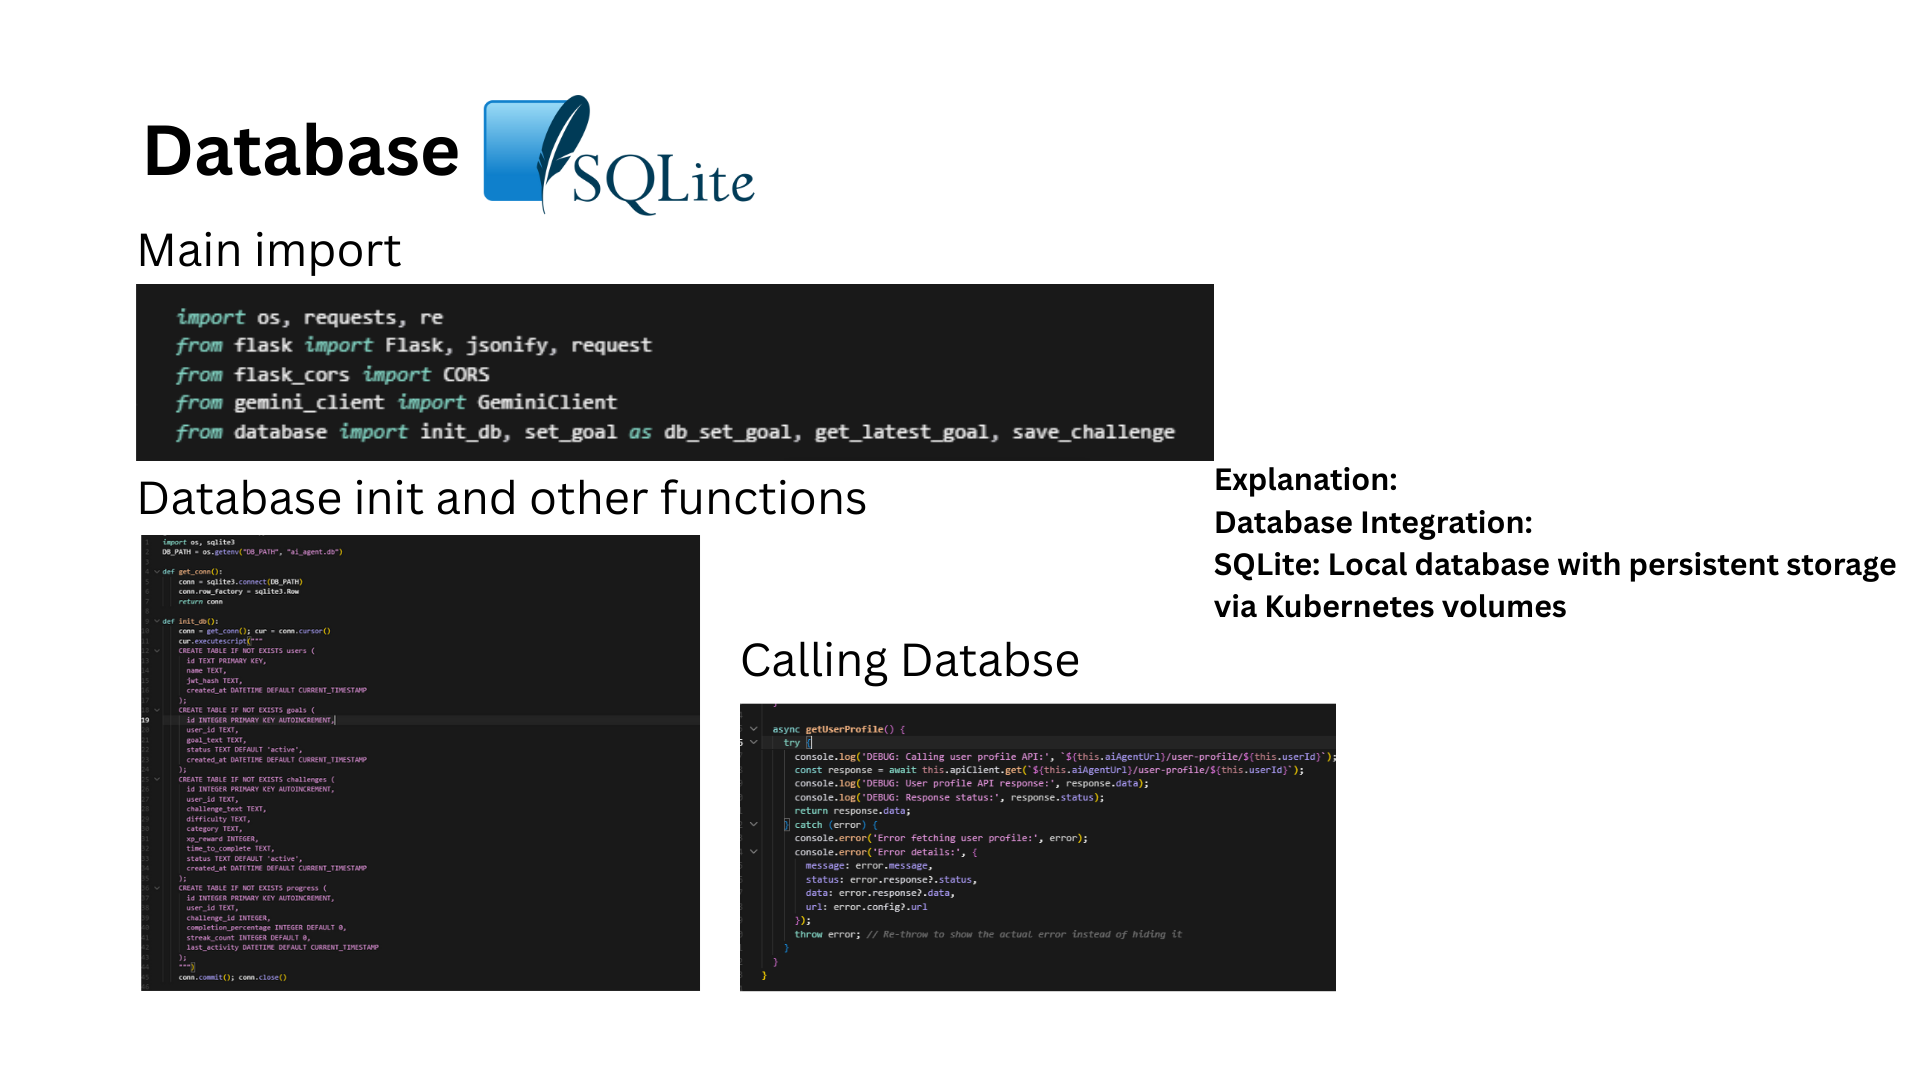Click the highlighted line 19 in init code
The image size is (1920, 1080).
tap(260, 720)
